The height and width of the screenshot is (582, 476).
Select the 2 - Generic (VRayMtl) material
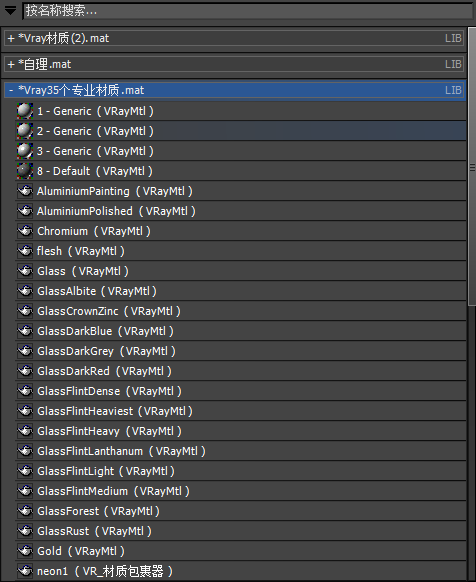tap(241, 131)
